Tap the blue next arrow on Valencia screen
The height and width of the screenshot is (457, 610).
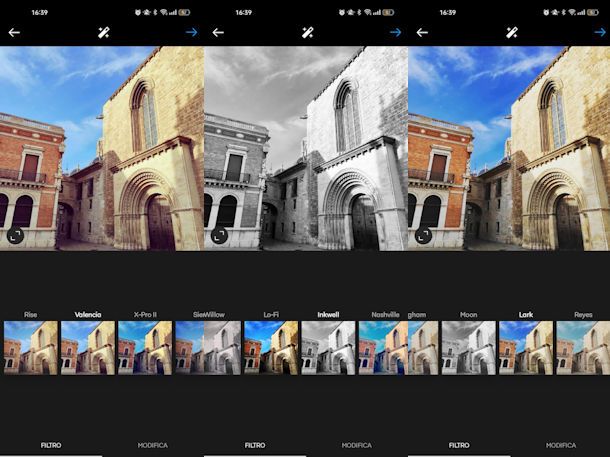[x=191, y=32]
